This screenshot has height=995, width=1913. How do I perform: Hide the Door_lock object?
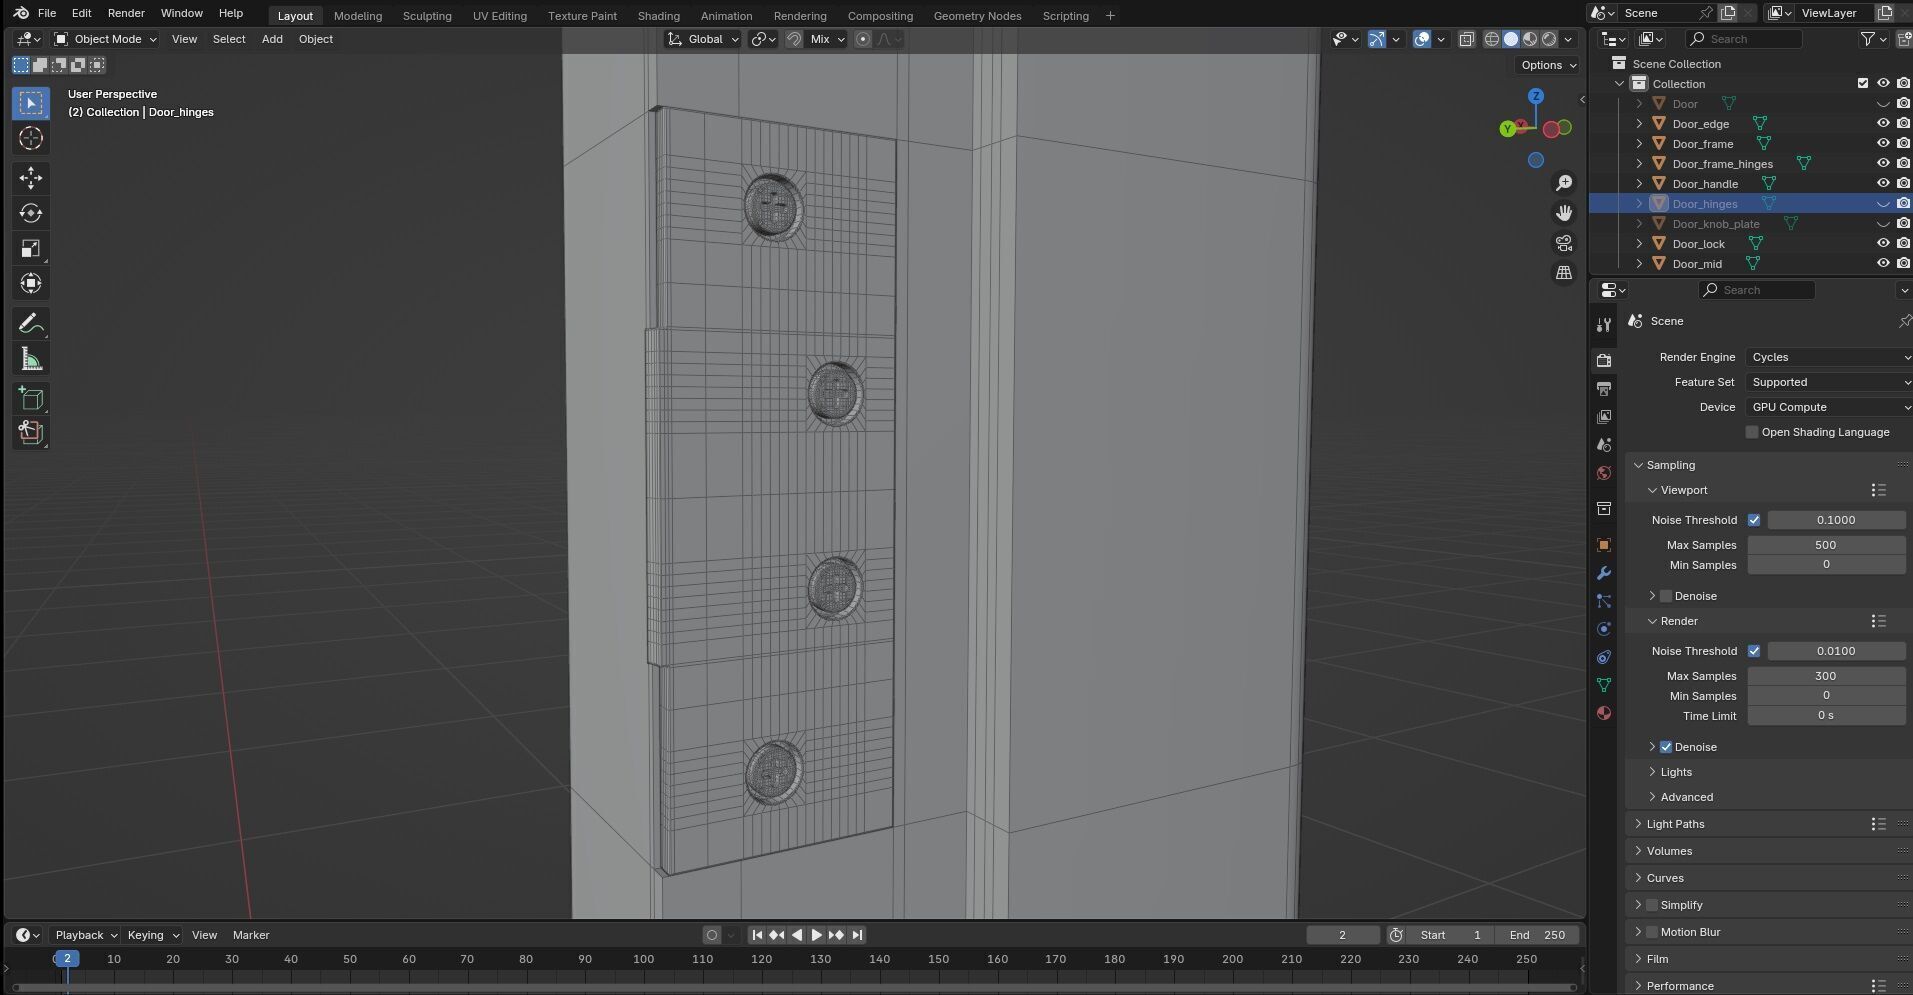pyautogui.click(x=1883, y=244)
